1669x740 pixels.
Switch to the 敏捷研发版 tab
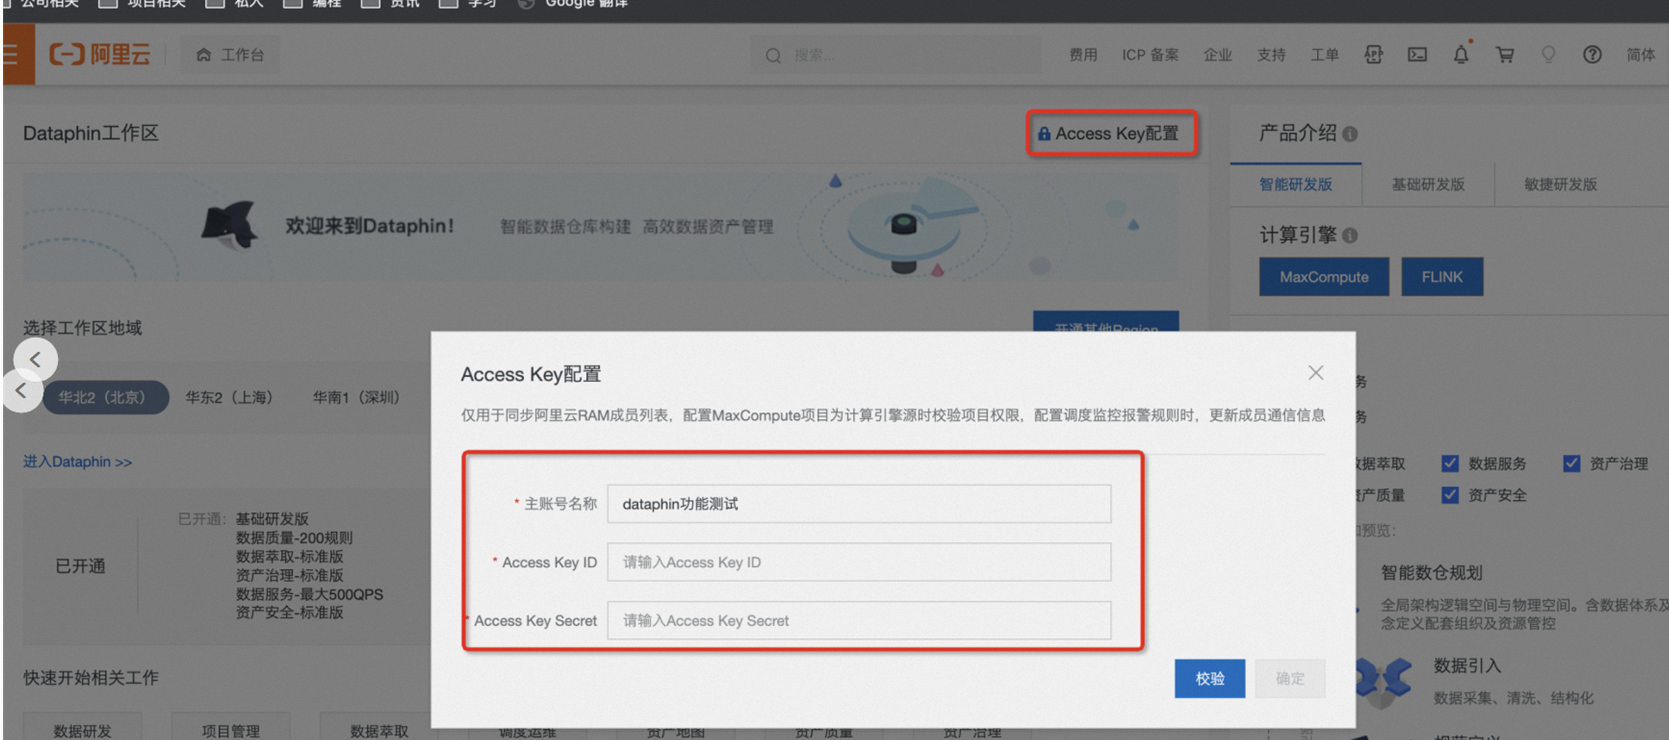(x=1560, y=184)
